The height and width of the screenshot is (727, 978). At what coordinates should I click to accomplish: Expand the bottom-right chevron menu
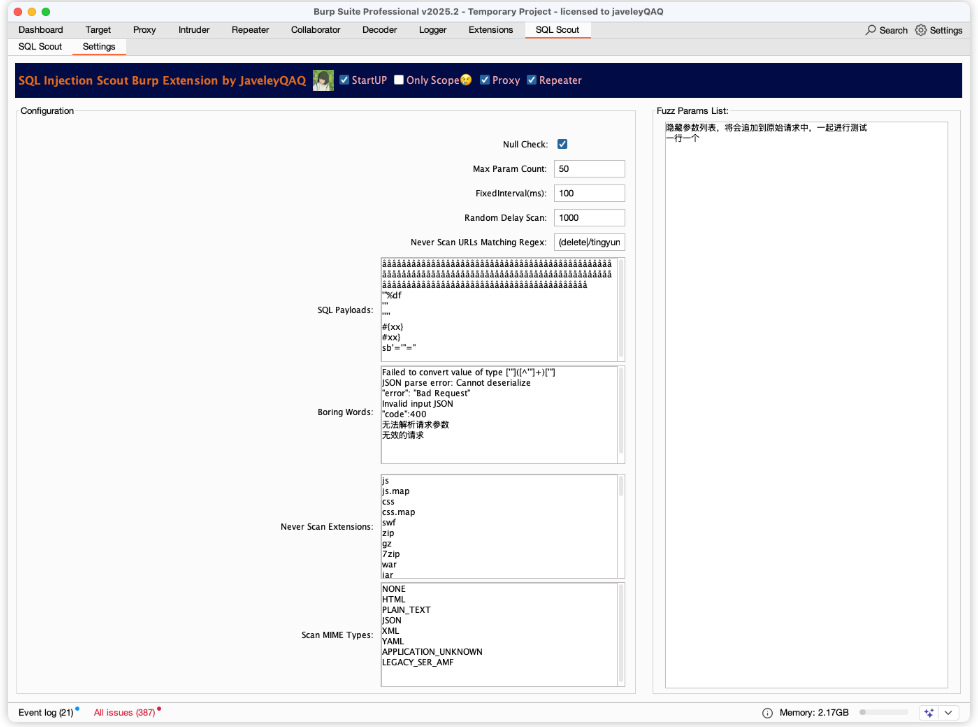tap(948, 713)
